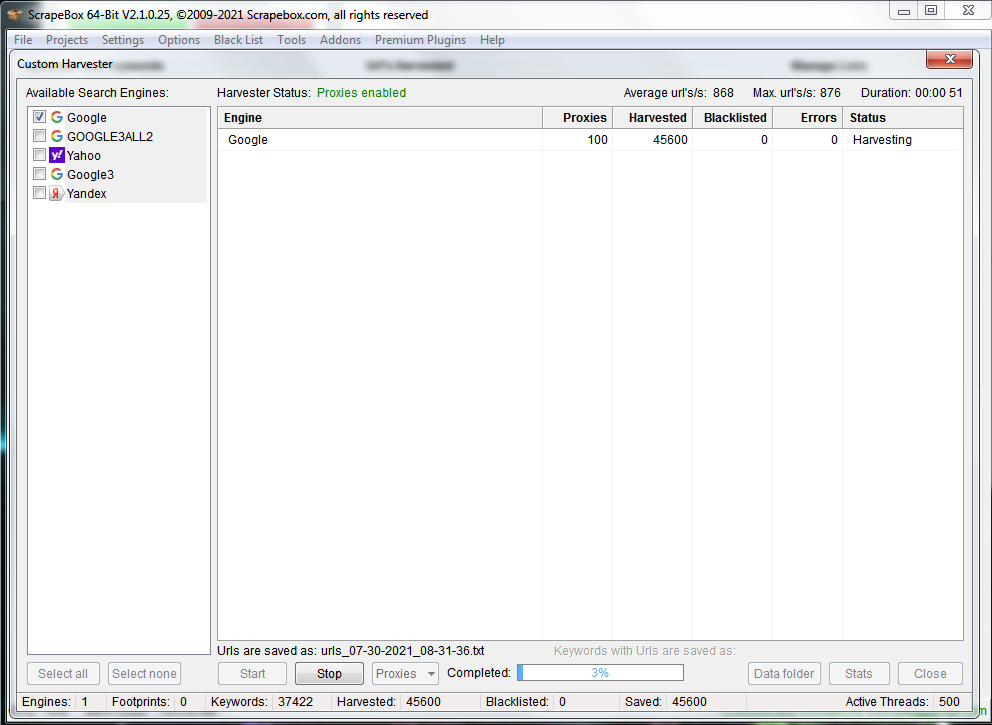The image size is (992, 725).
Task: Click the Average url's/s 868 value
Action: tap(723, 93)
